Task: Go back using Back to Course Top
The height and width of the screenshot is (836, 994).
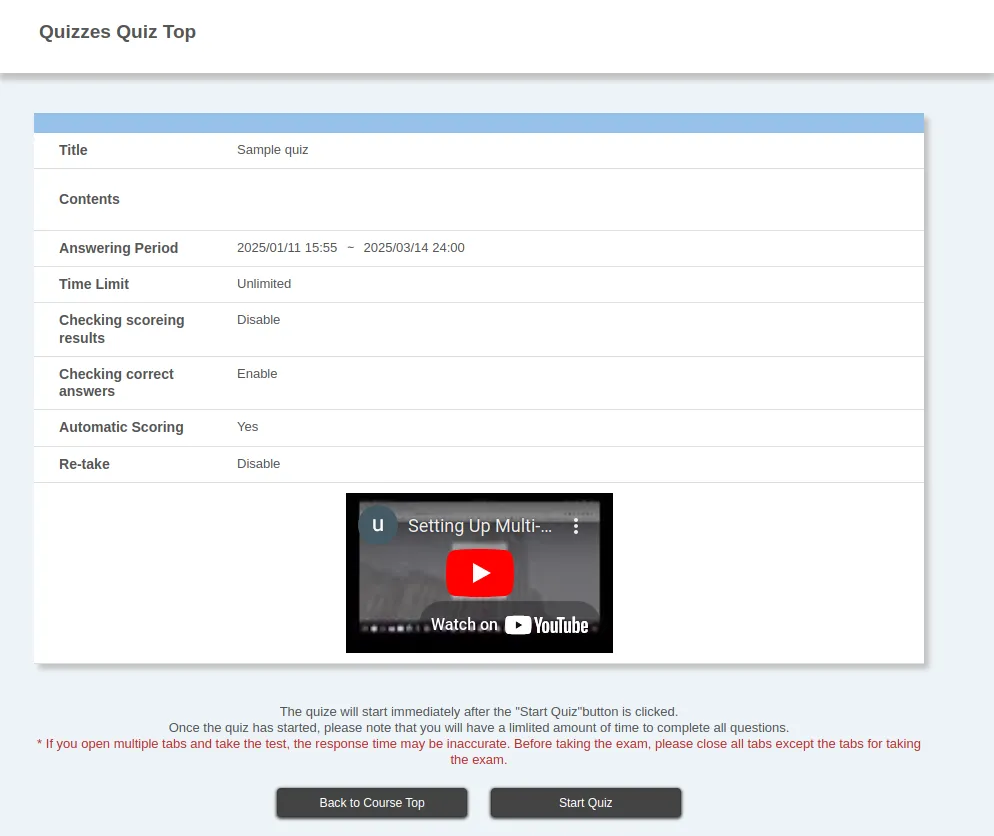Action: pos(372,803)
